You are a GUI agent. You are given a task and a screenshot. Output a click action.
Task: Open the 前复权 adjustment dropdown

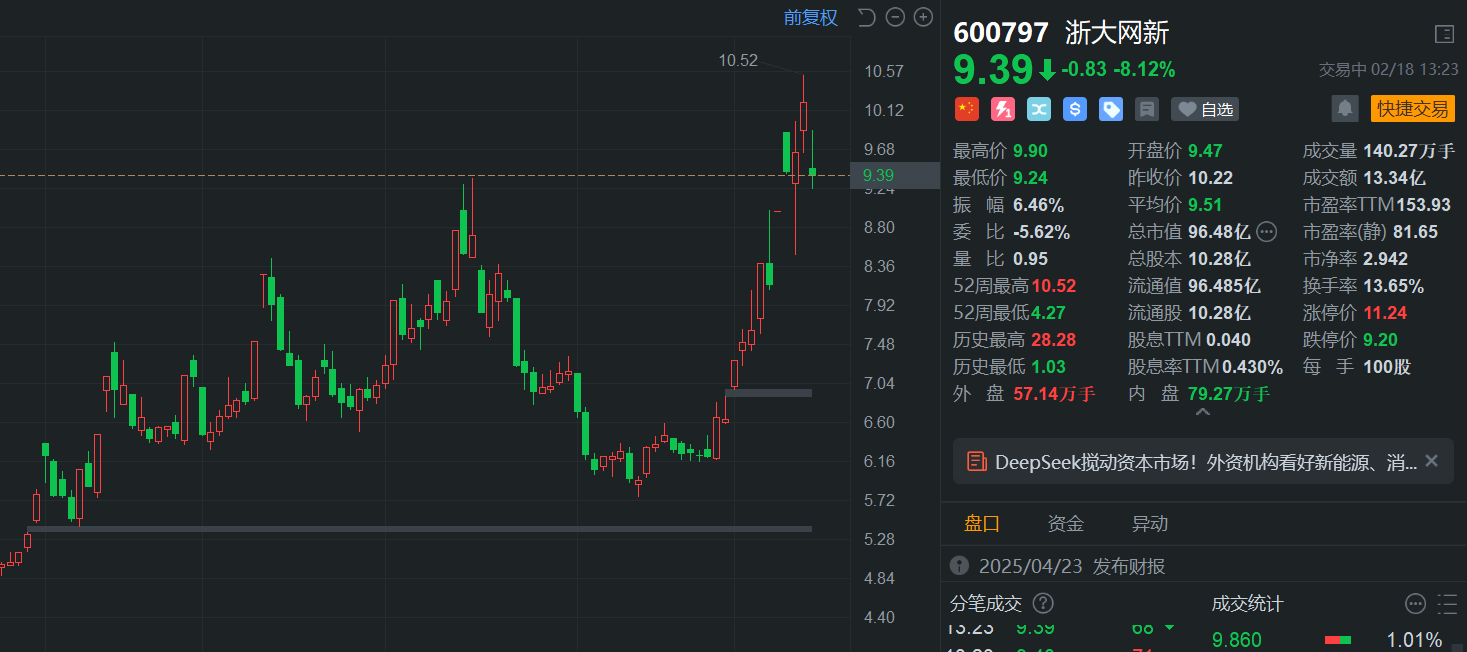coord(810,17)
